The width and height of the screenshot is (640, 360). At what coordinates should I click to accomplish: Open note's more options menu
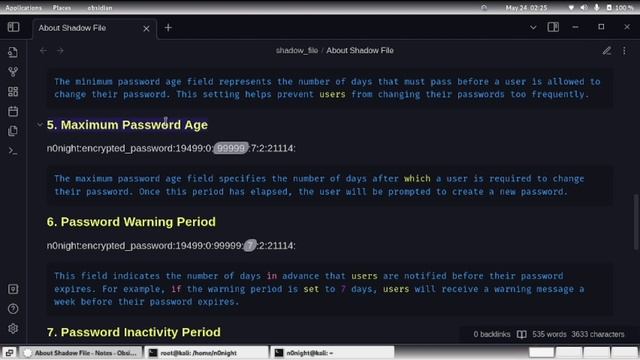(x=624, y=51)
